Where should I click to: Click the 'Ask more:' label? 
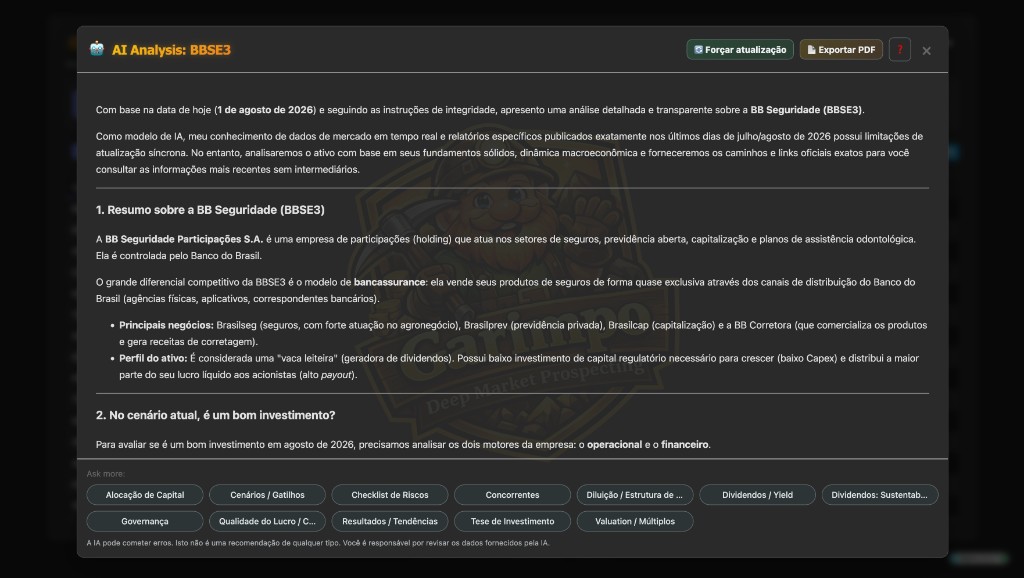click(105, 474)
